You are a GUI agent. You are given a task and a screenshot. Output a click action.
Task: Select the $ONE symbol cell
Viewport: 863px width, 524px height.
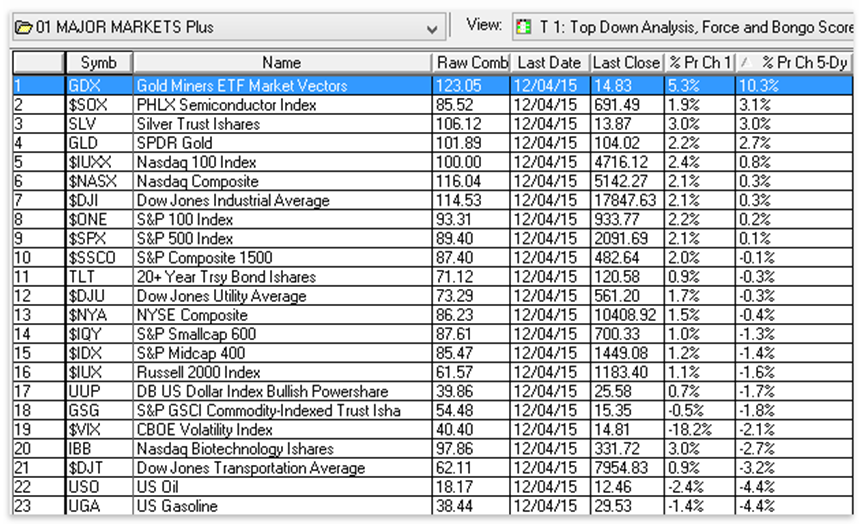99,220
